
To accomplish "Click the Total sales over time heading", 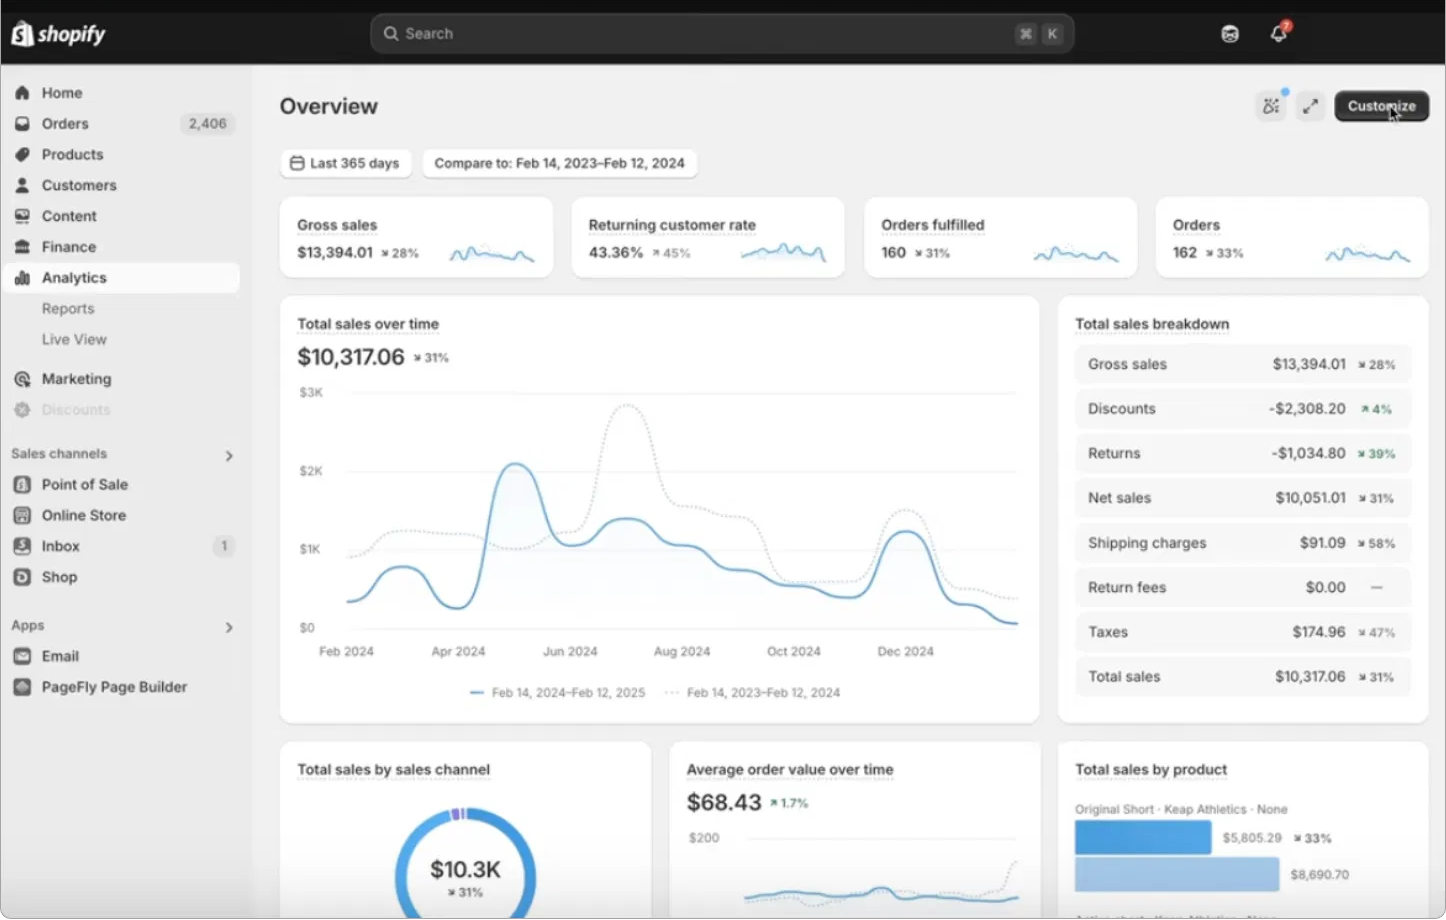I will 368,324.
